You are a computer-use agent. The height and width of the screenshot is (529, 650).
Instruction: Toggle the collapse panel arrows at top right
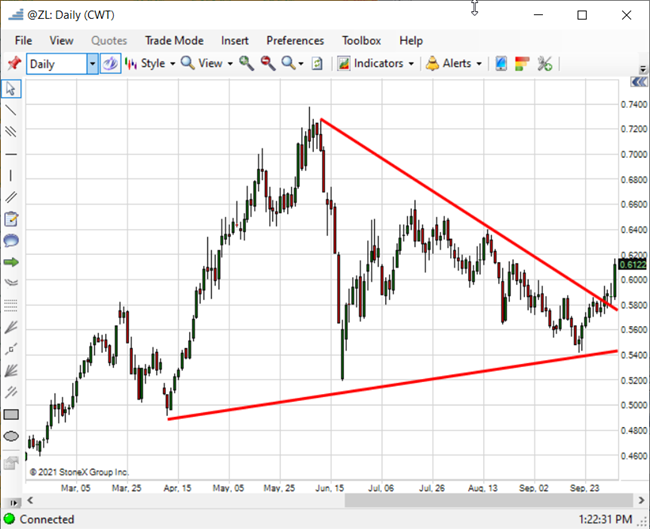click(638, 83)
